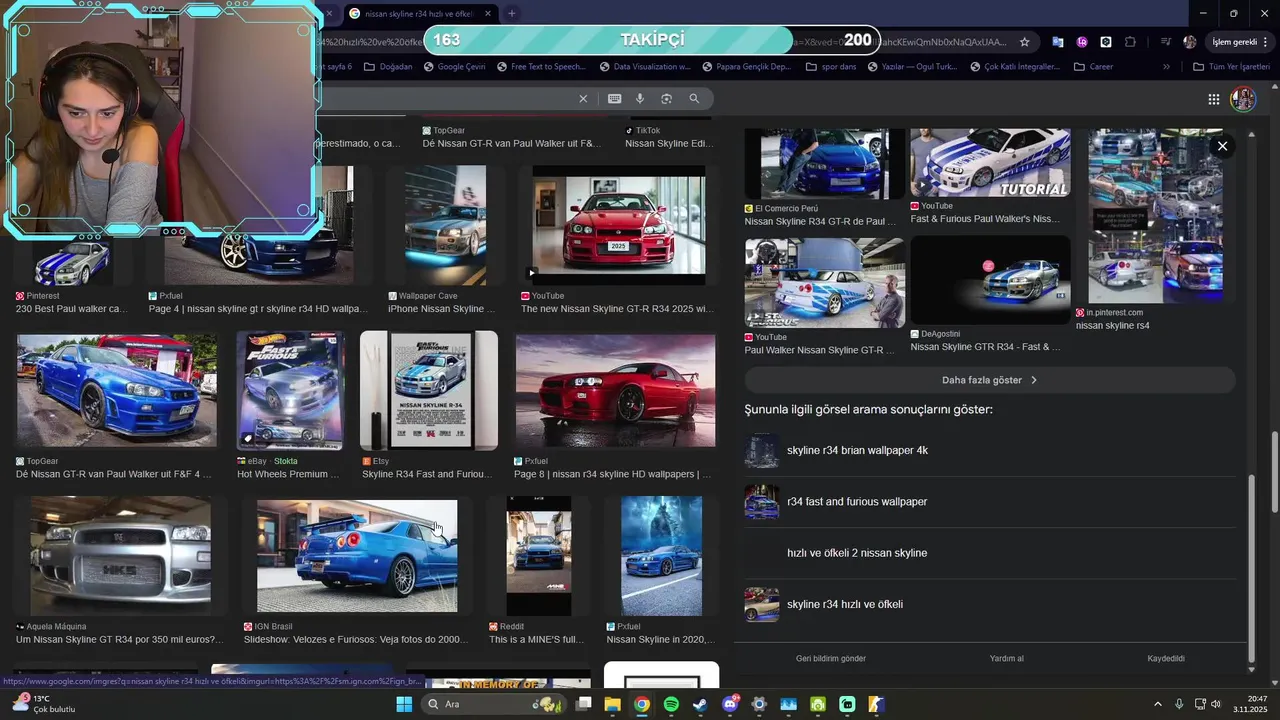Open File Explorer from the taskbar
This screenshot has height=720, width=1280.
pyautogui.click(x=612, y=704)
